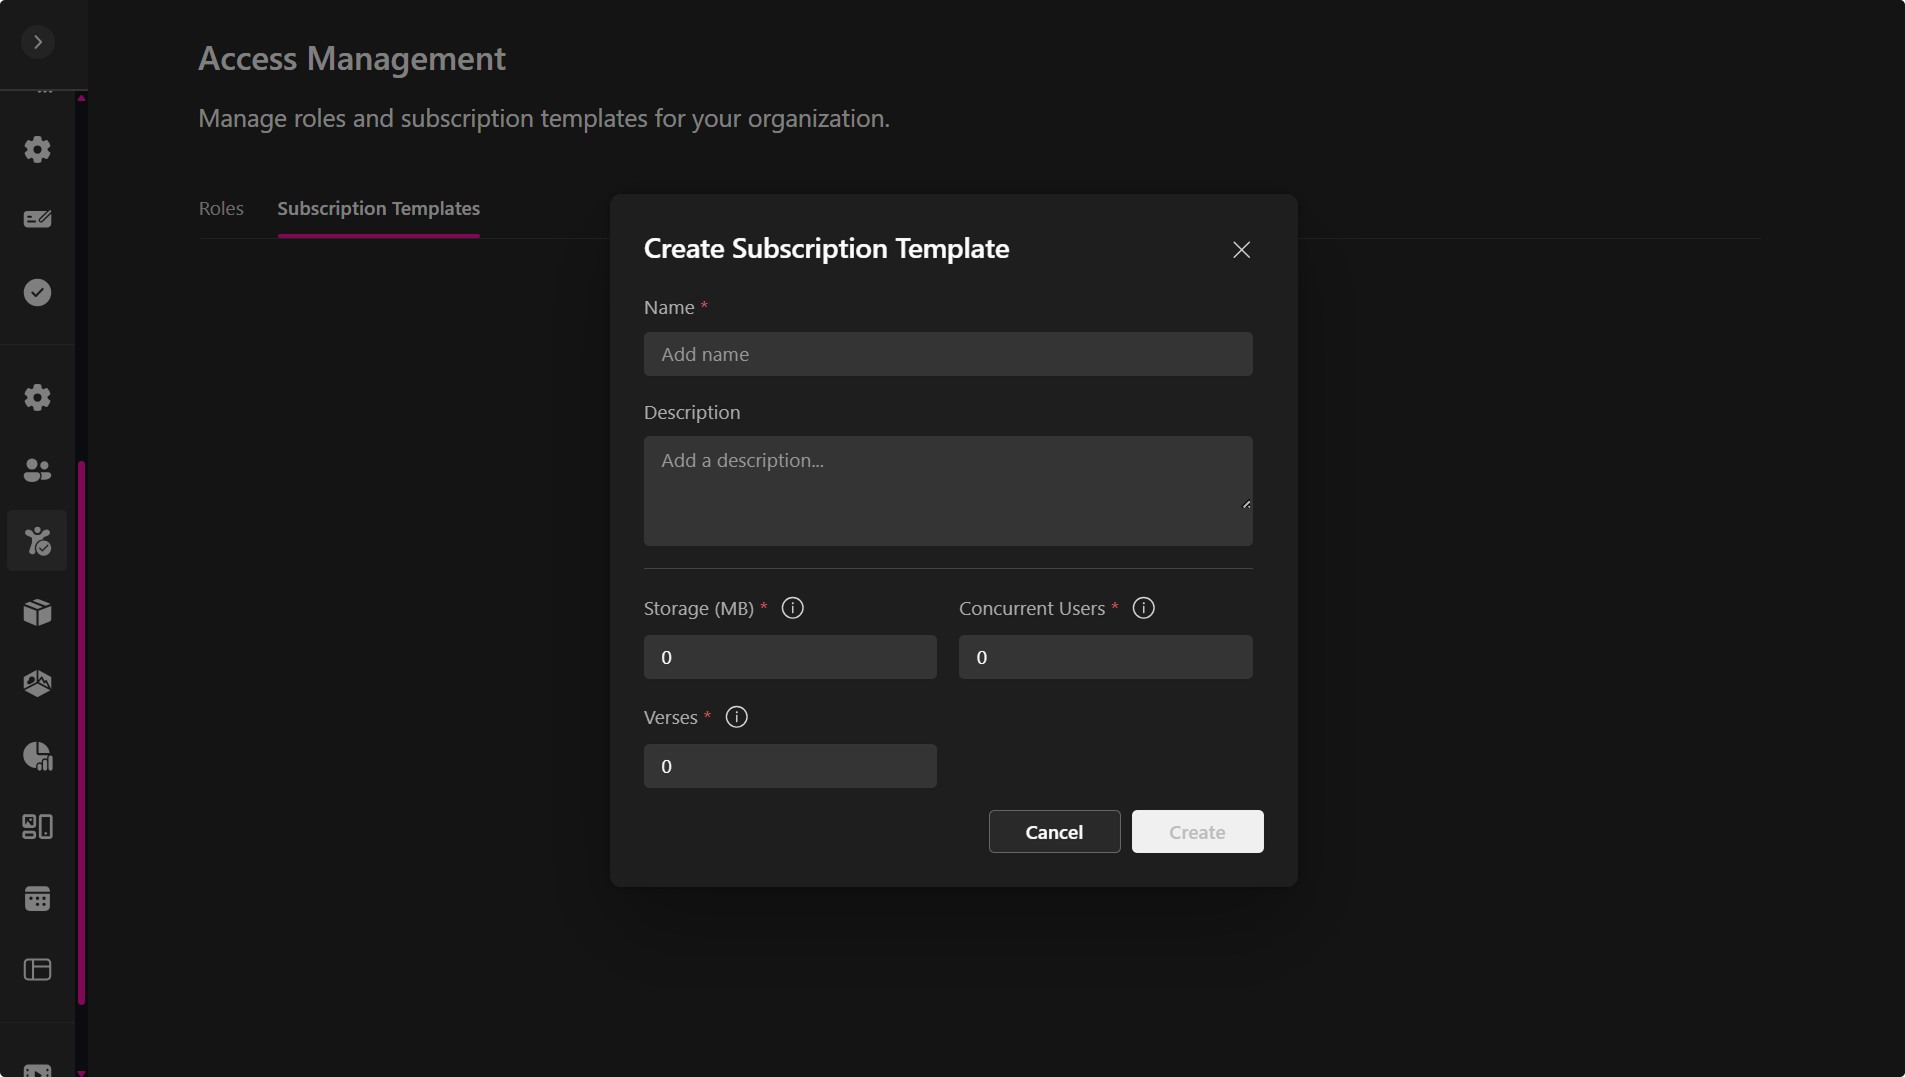Click the circular checkmark icon in sidebar
This screenshot has width=1905, height=1077.
[x=38, y=293]
